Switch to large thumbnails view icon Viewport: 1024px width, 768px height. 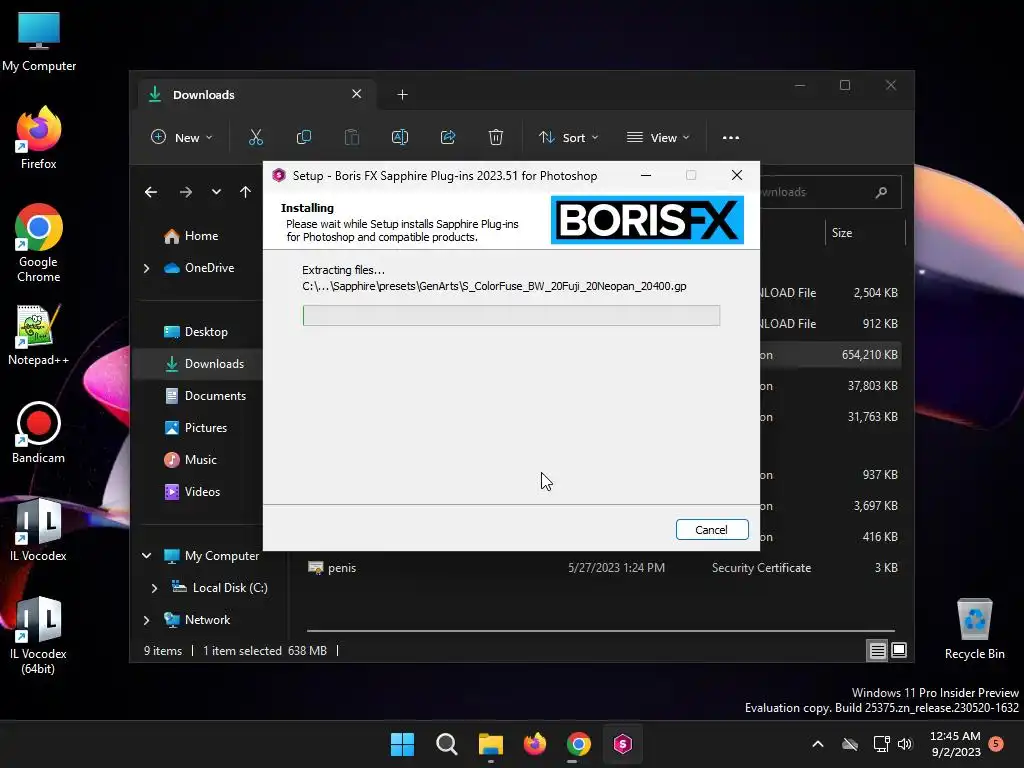coord(899,650)
